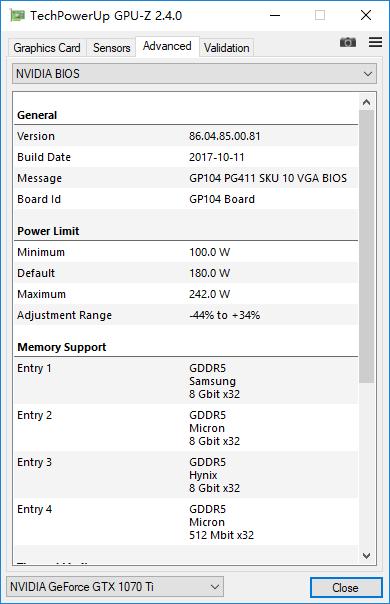Viewport: 390px width, 604px height.
Task: Click the General section header
Action: [37, 115]
